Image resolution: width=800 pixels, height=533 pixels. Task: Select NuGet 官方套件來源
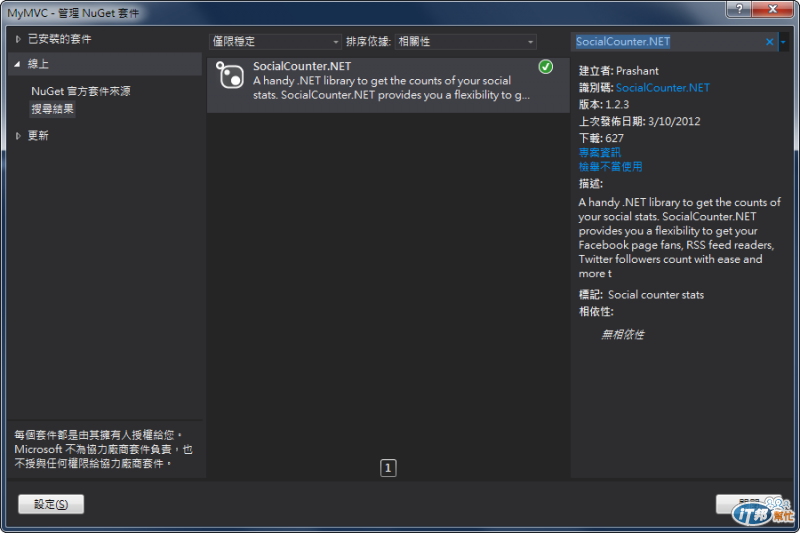tap(81, 91)
